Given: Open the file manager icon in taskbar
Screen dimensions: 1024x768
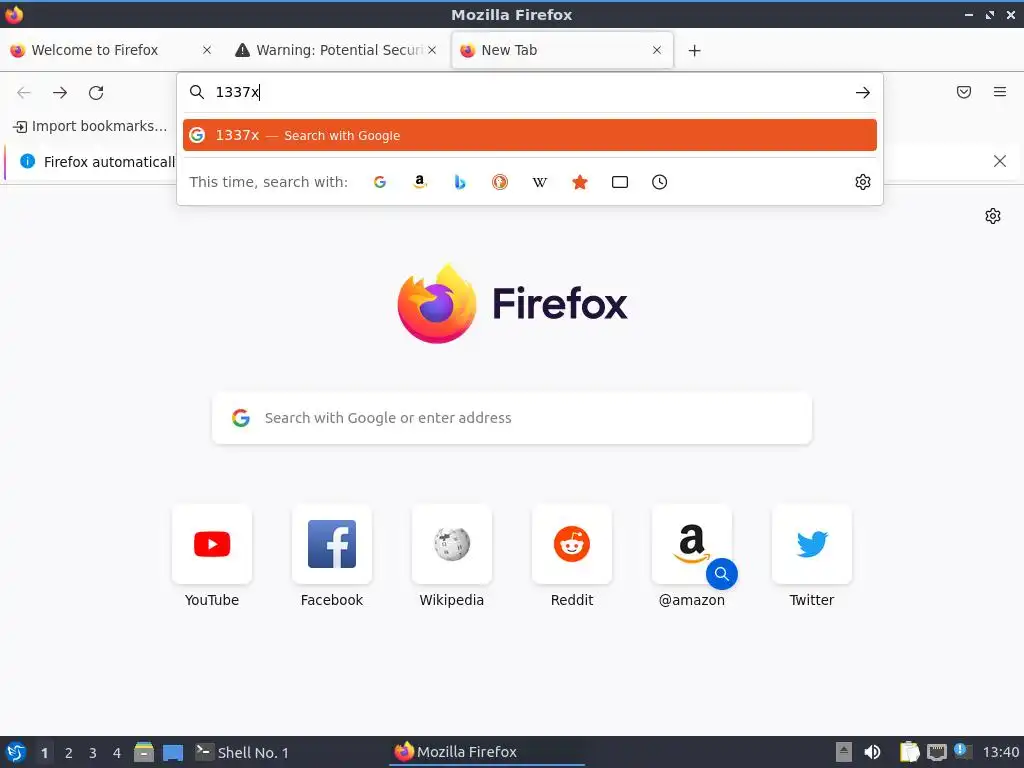Looking at the screenshot, I should click(144, 752).
